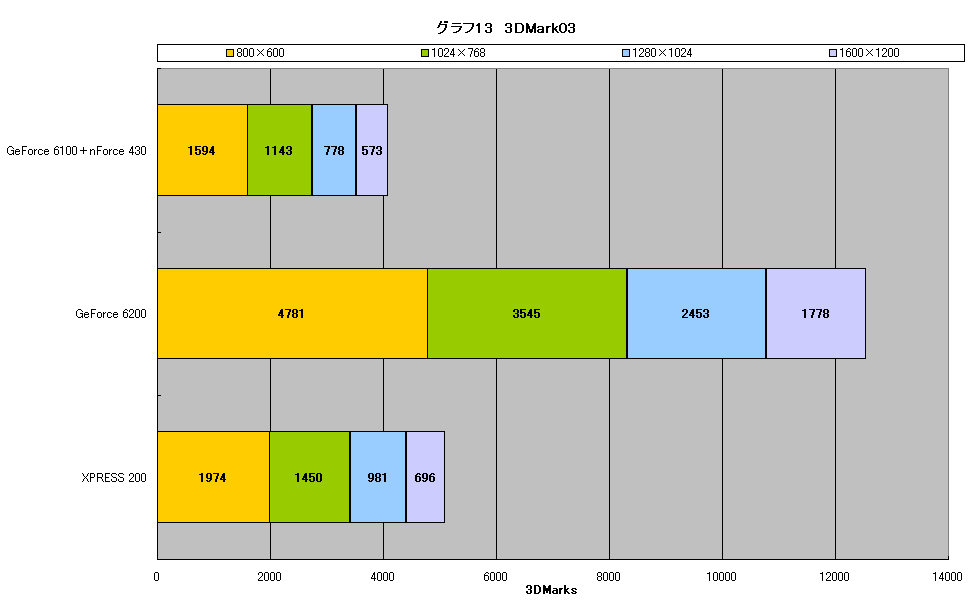This screenshot has height=604, width=970.
Task: Click the 3DMarks axis title
Action: [x=551, y=590]
